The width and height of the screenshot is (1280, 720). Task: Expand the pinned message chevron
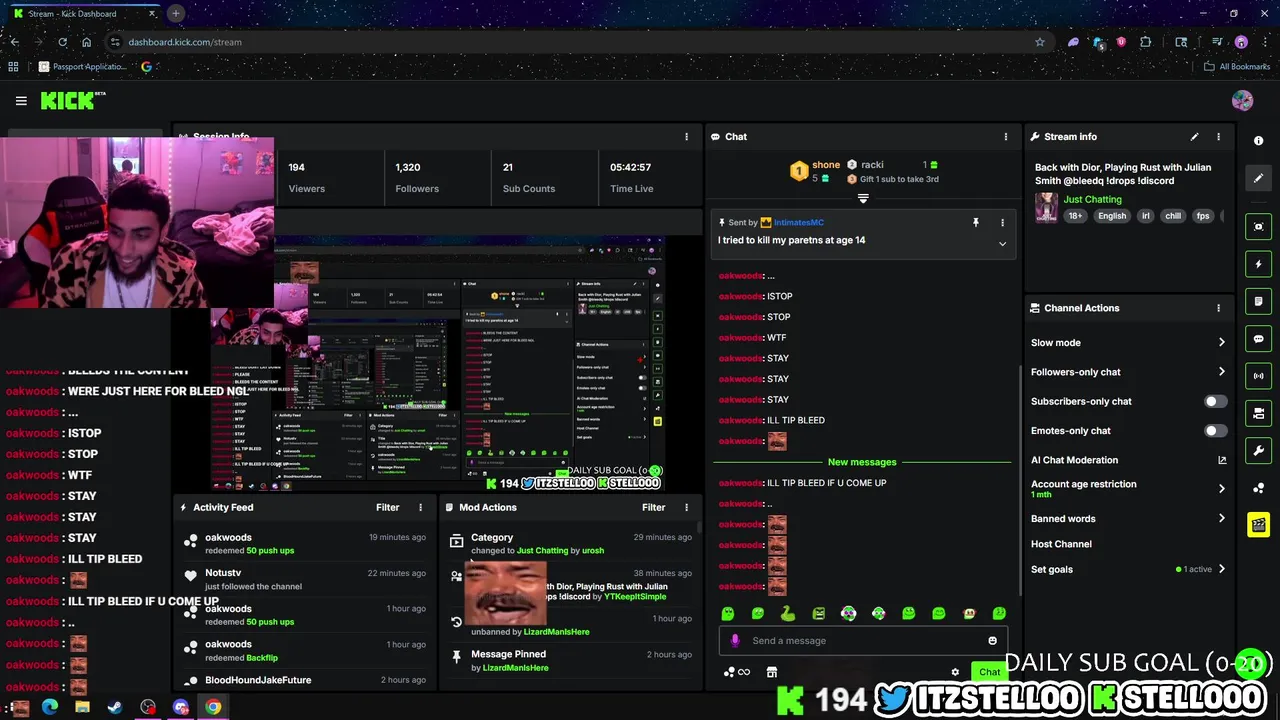click(x=1002, y=244)
